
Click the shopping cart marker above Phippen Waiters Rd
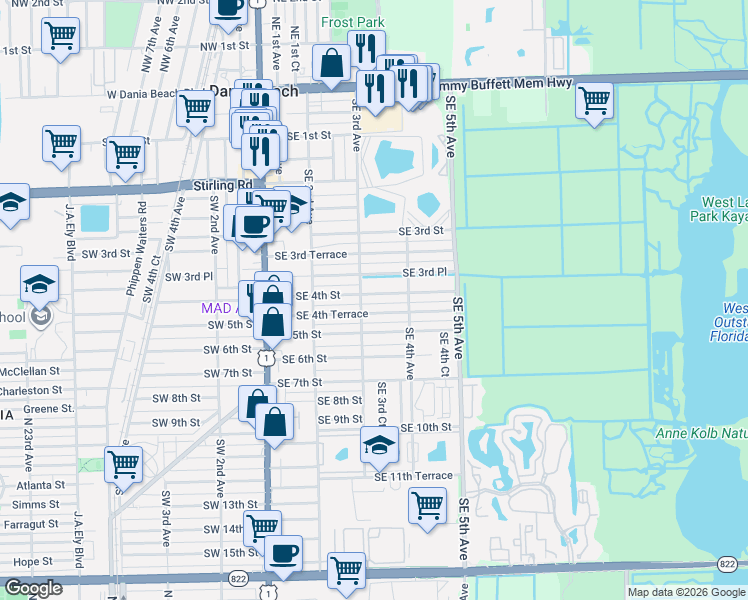tap(125, 156)
